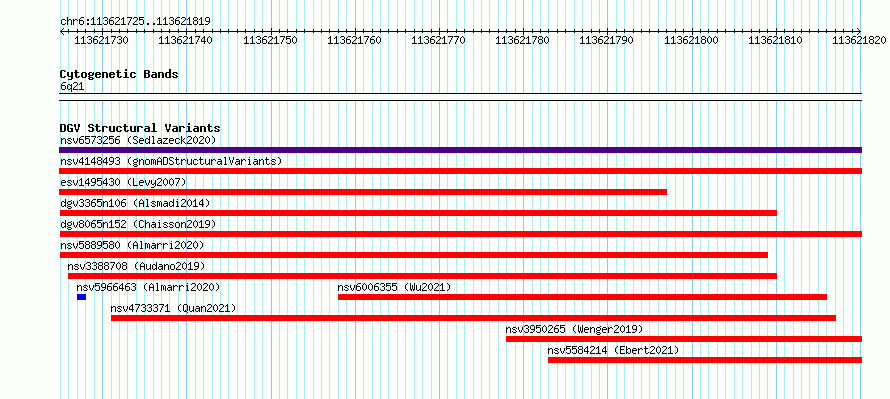Click the small blue nsv5966463 variant marker
The height and width of the screenshot is (399, 890).
(x=81, y=297)
